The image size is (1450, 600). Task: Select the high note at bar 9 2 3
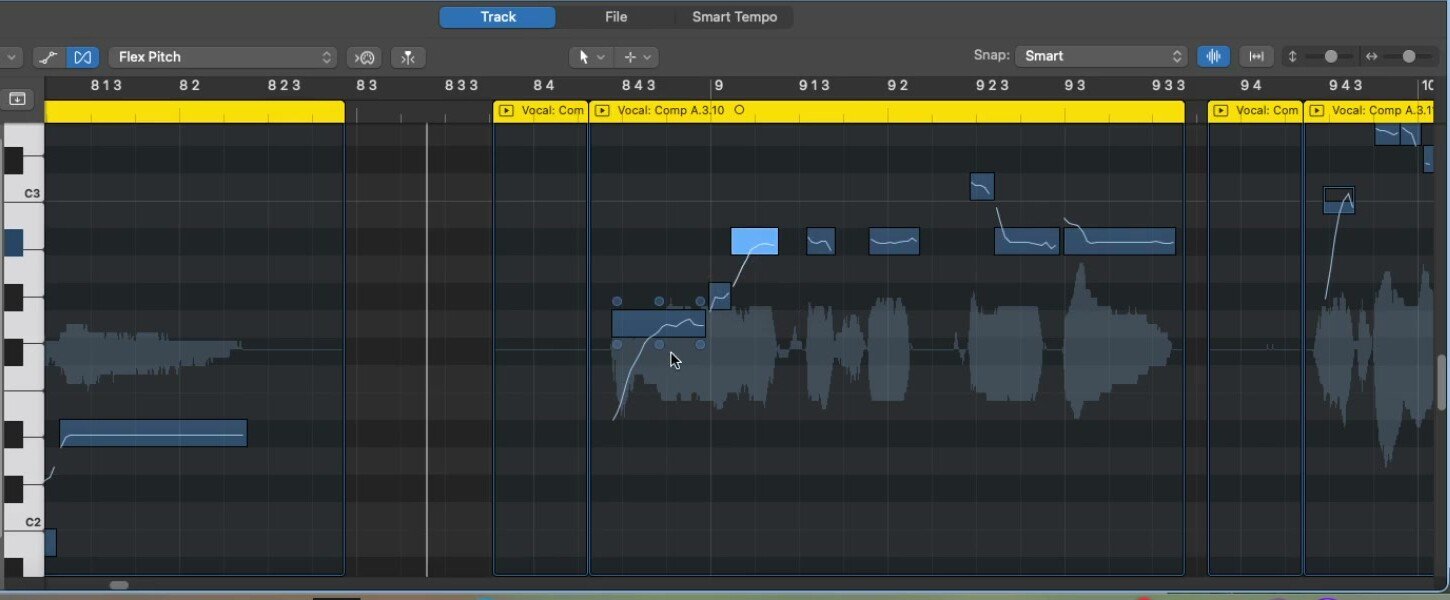[x=982, y=187]
